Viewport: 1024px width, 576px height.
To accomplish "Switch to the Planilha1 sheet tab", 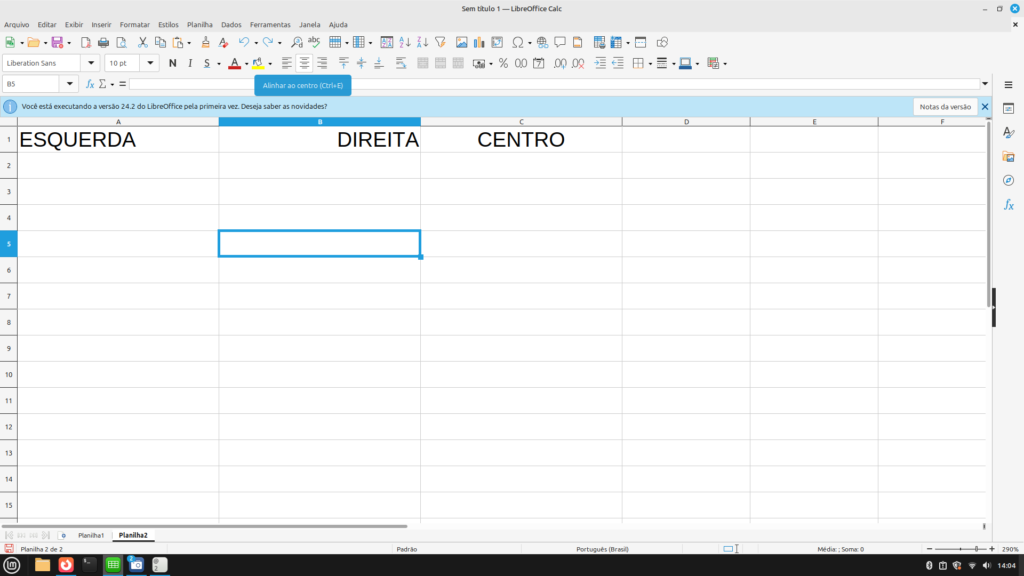I will pyautogui.click(x=91, y=536).
